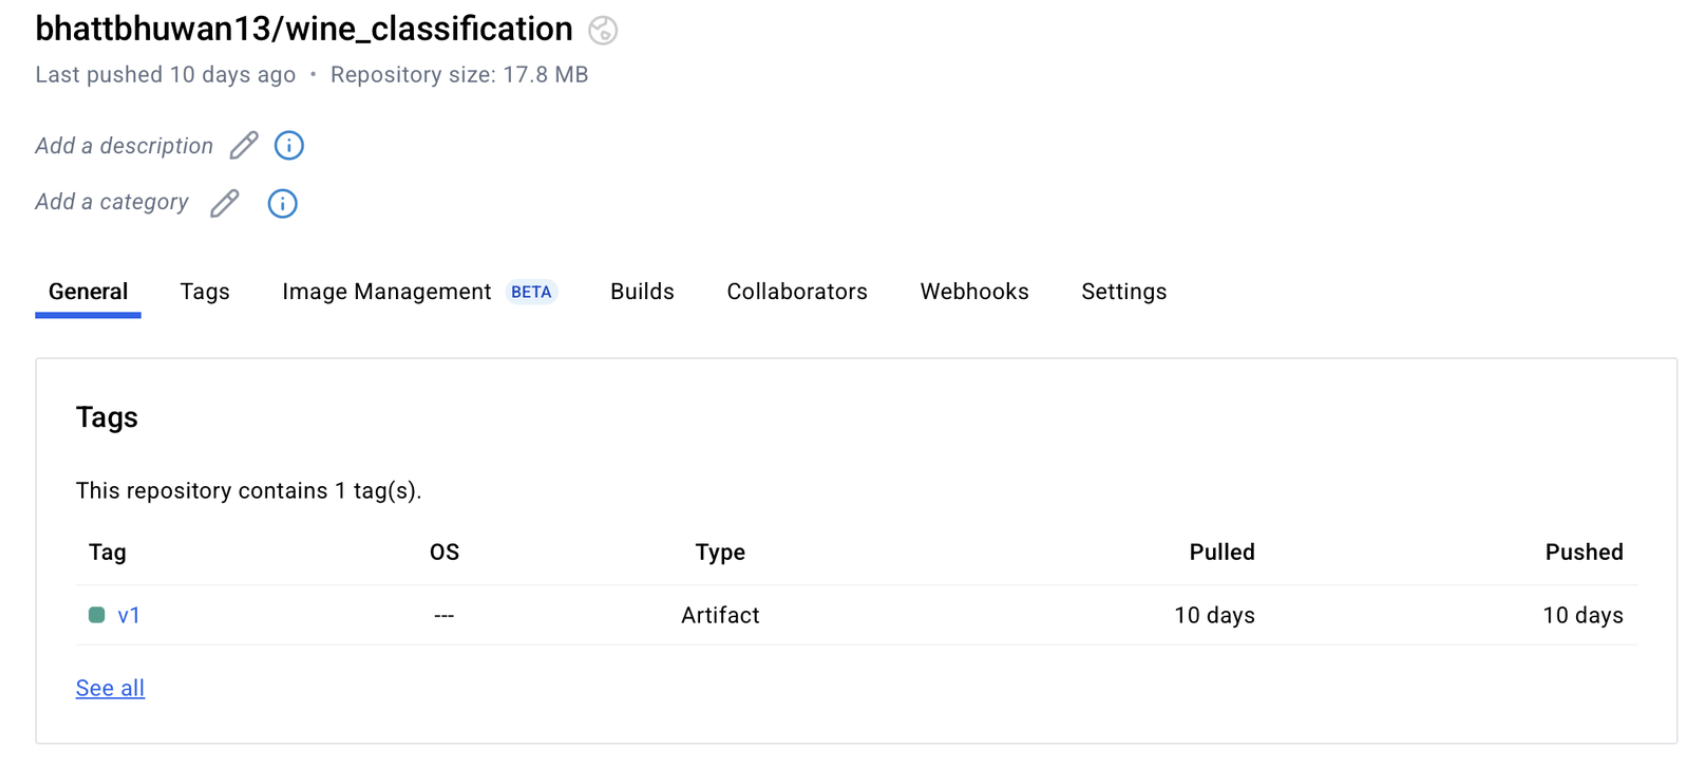Open the Collaborators tab
Screen dimensions: 1686x766
797,292
